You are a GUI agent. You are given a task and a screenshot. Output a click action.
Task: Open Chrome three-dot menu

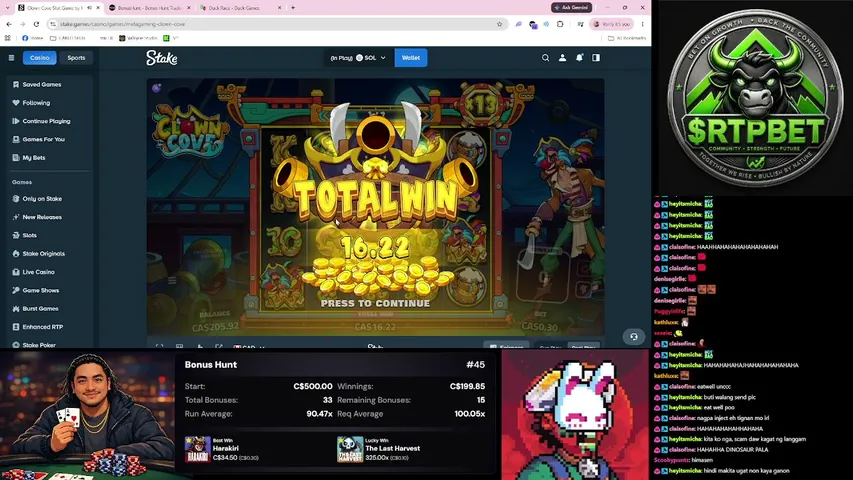coord(642,24)
